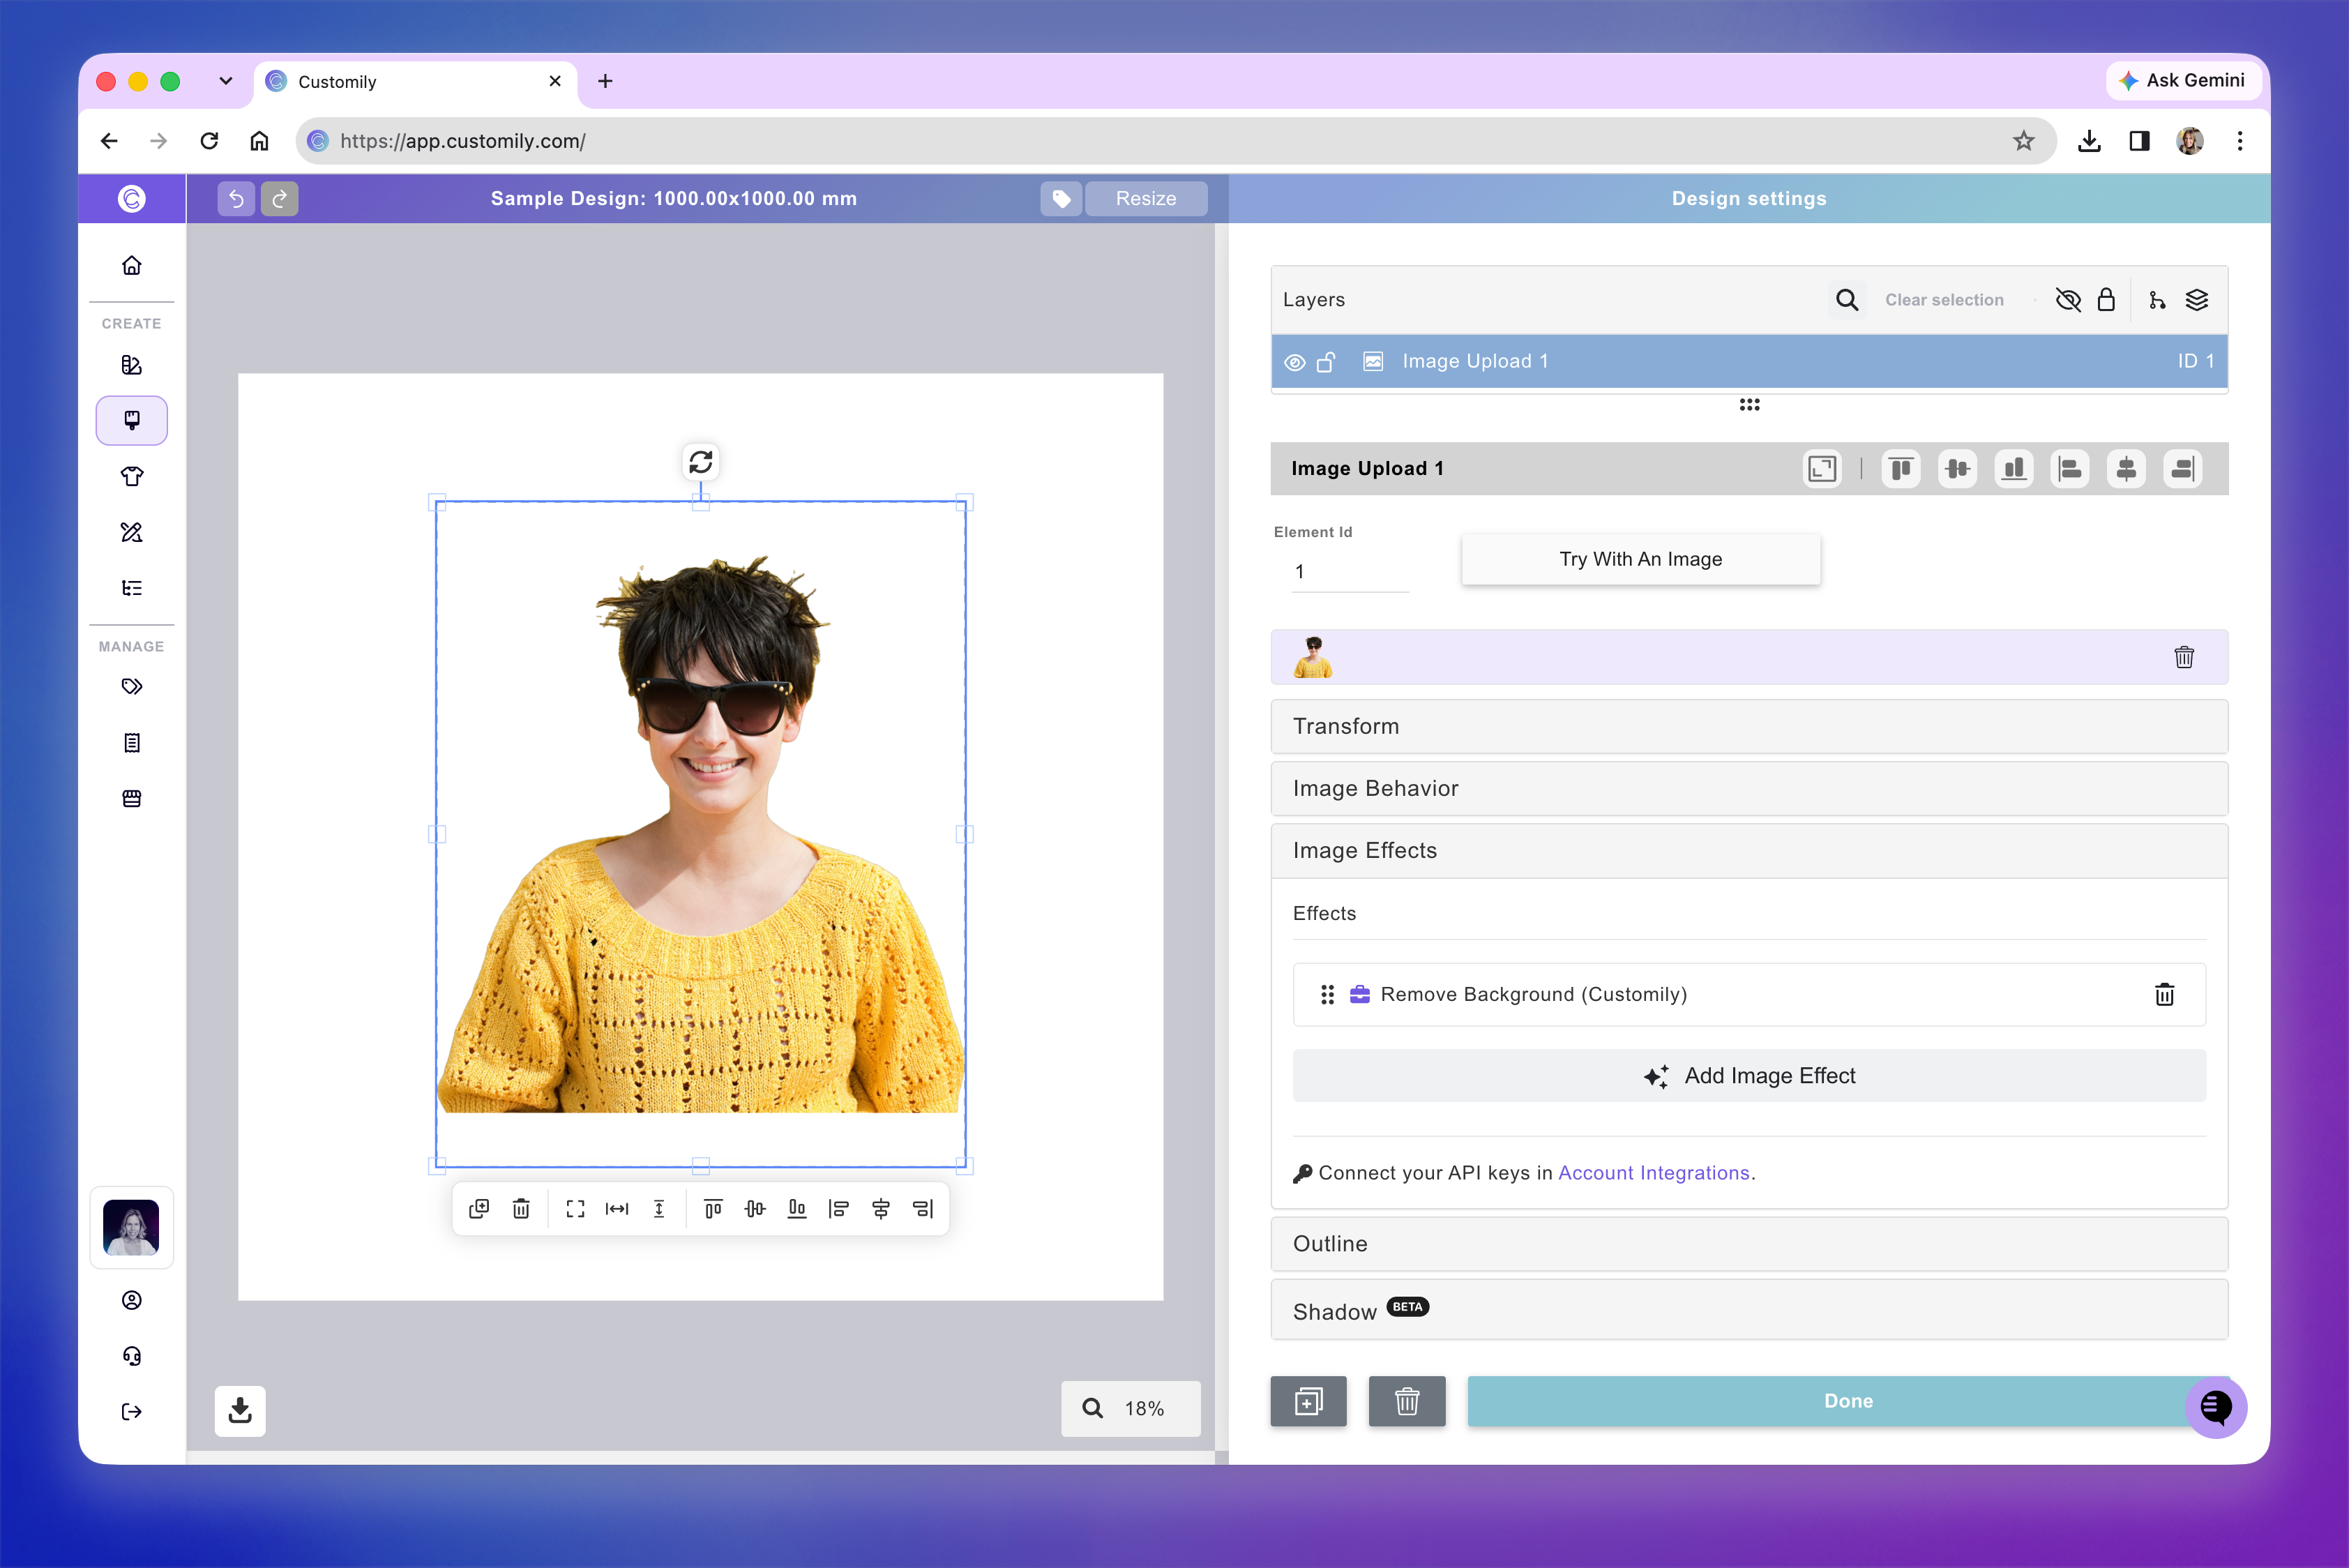The image size is (2349, 1568).
Task: Open the selected design-editor sidebar item
Action: (x=132, y=420)
